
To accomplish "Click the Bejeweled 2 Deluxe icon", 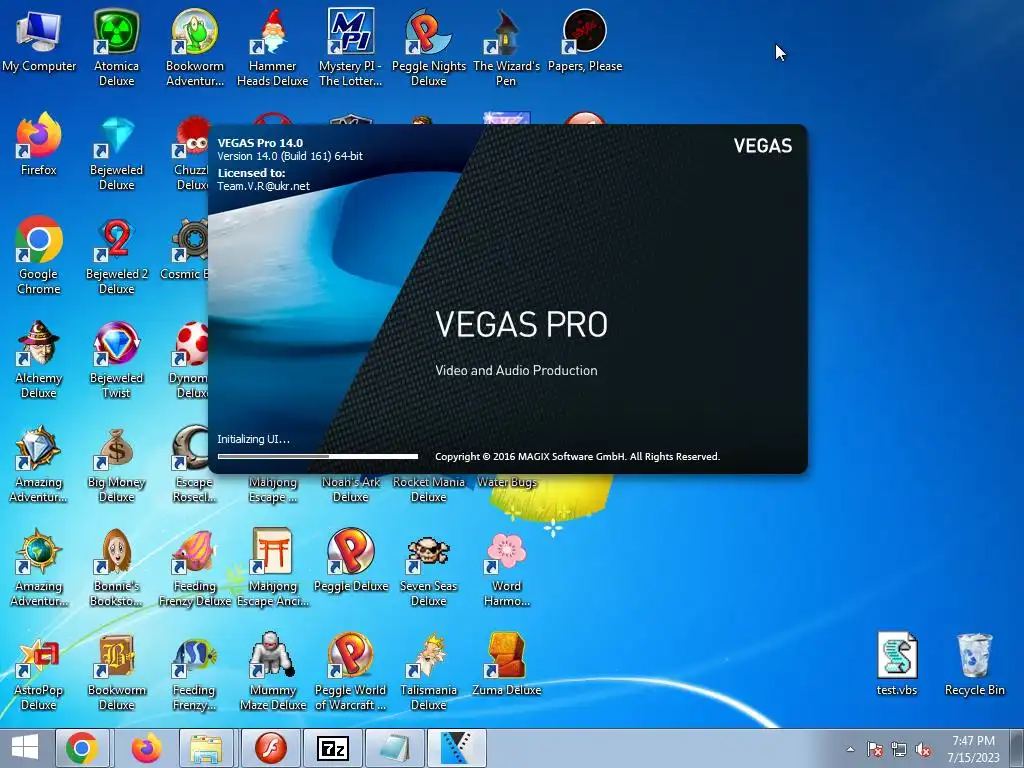I will (116, 256).
